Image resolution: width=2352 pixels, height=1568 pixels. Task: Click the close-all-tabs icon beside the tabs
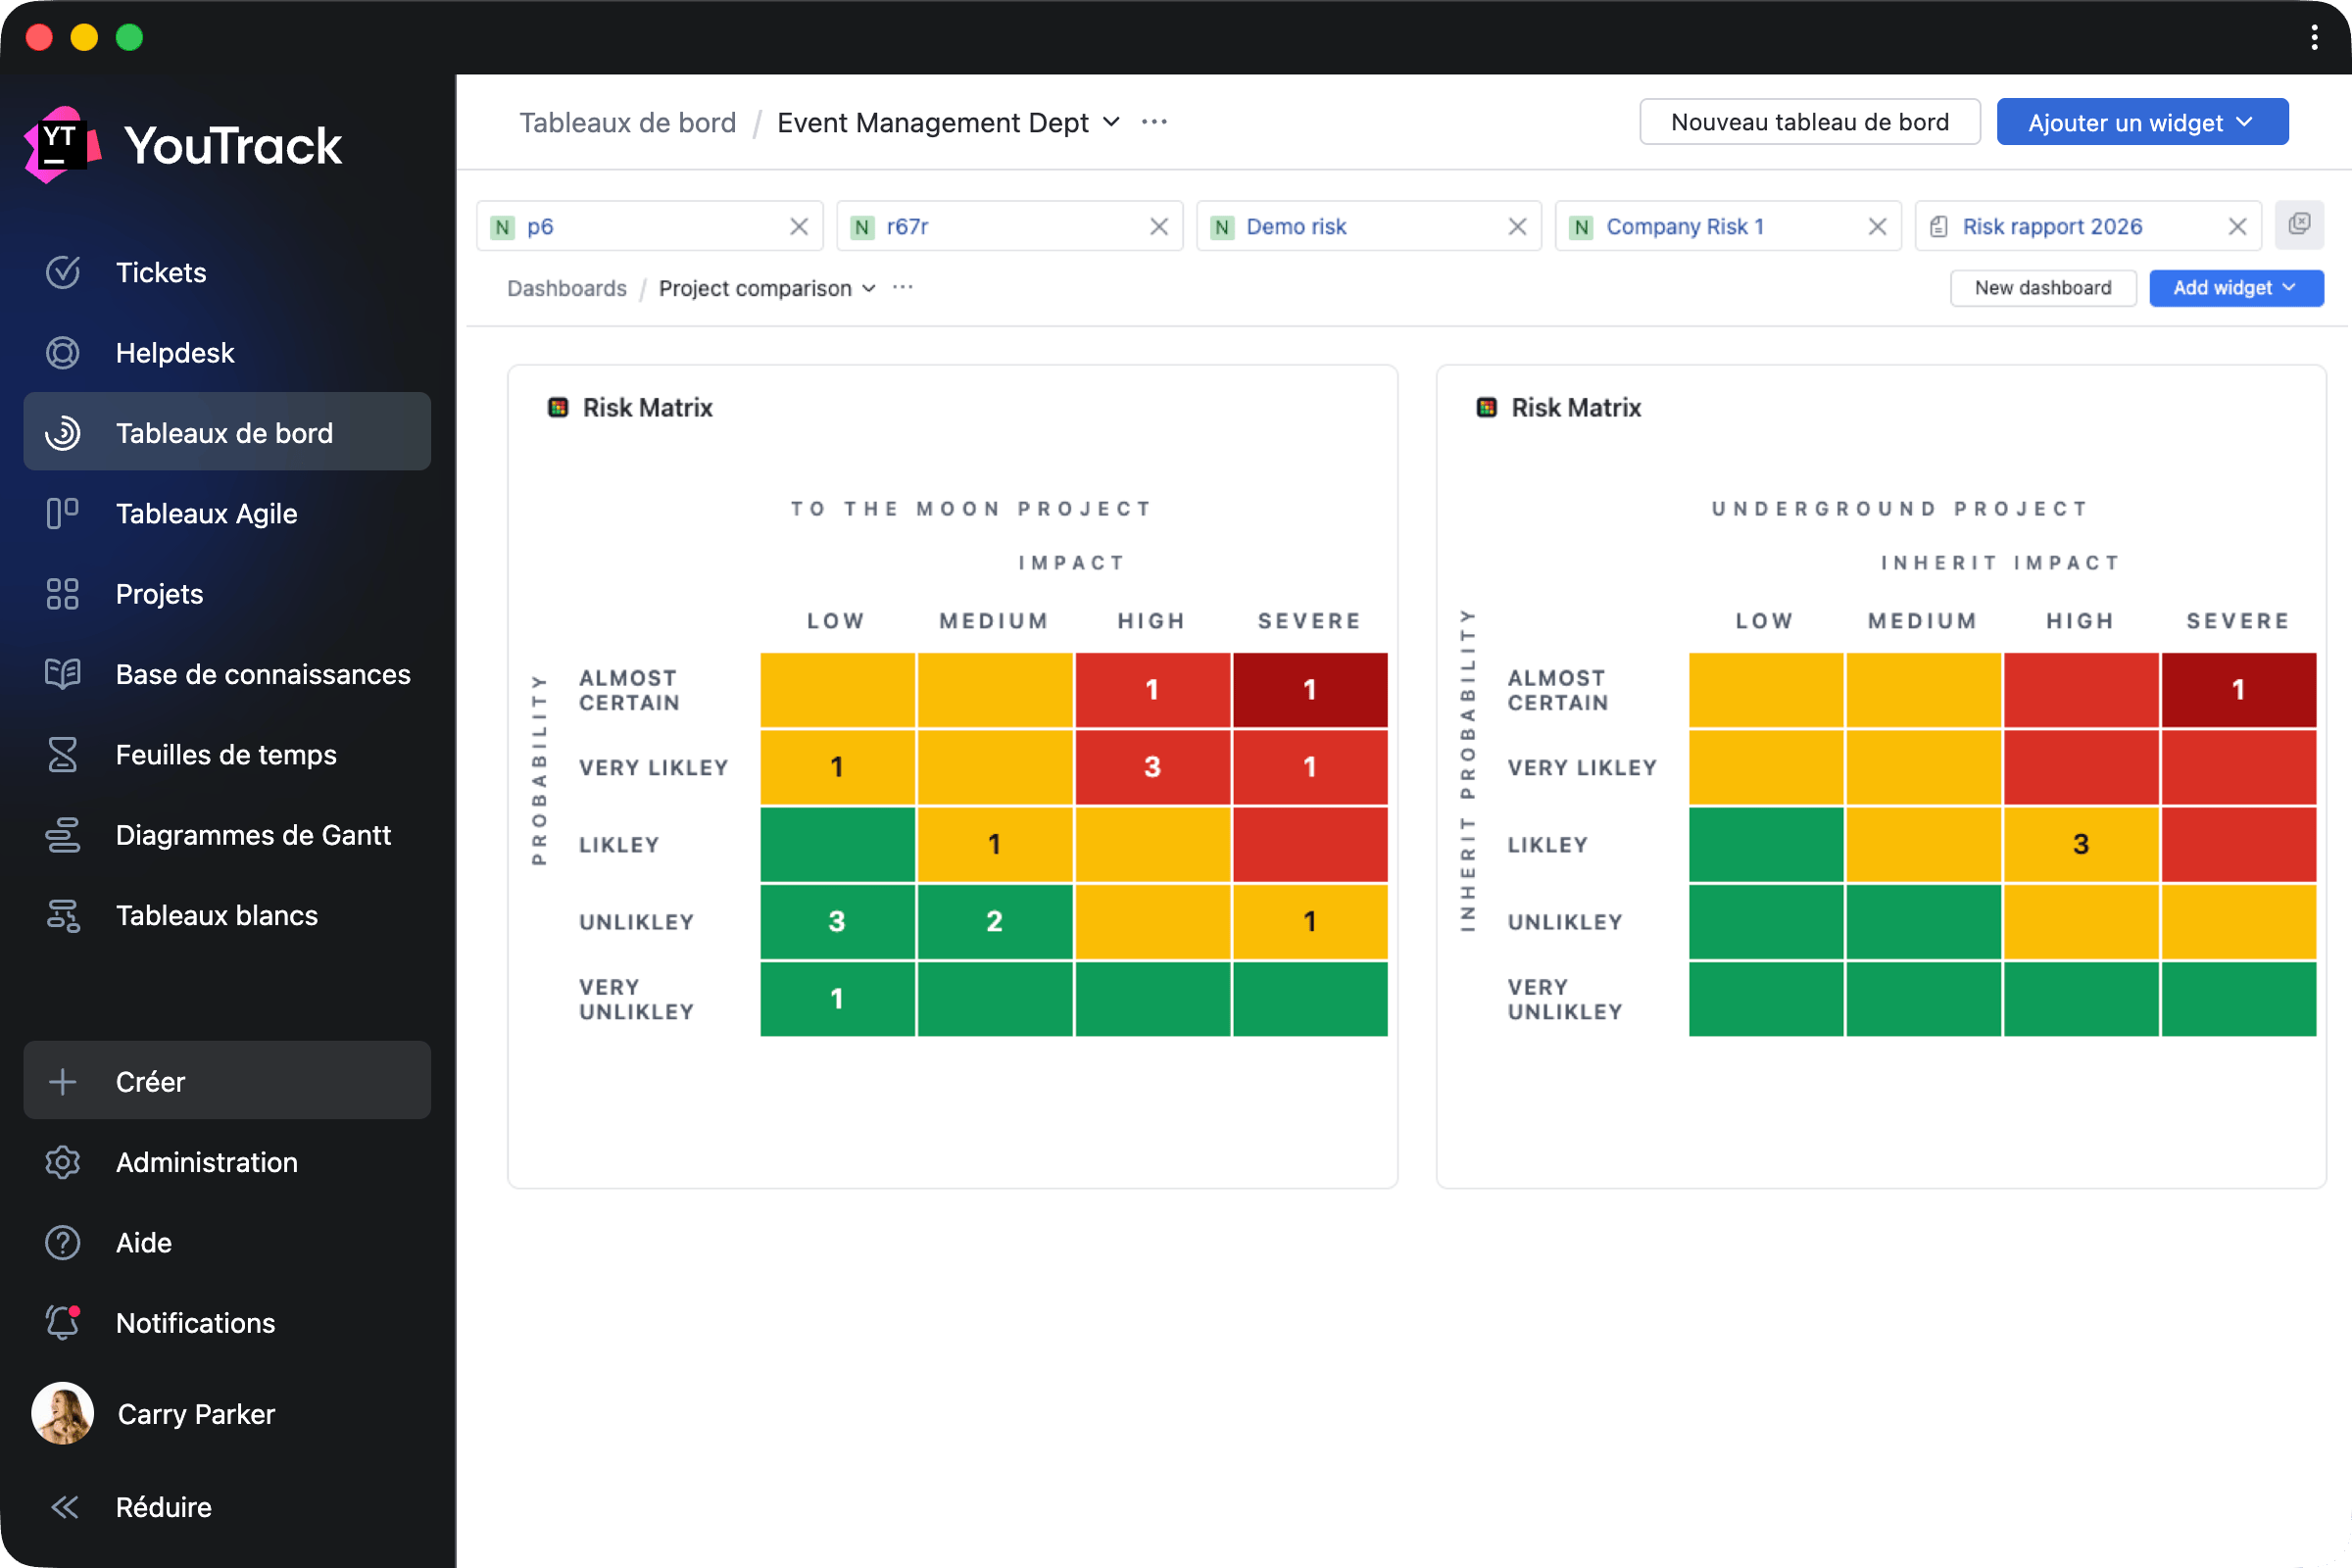tap(2299, 224)
